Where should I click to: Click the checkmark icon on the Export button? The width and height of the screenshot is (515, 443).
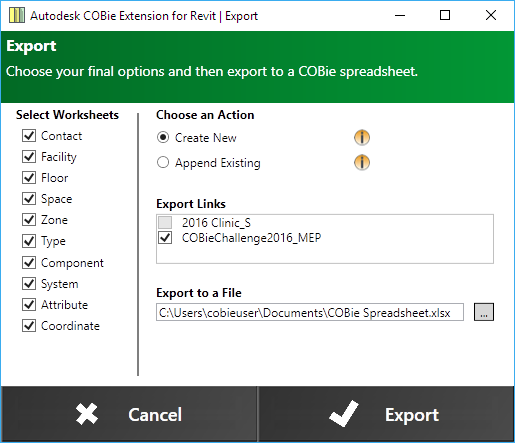coord(344,414)
